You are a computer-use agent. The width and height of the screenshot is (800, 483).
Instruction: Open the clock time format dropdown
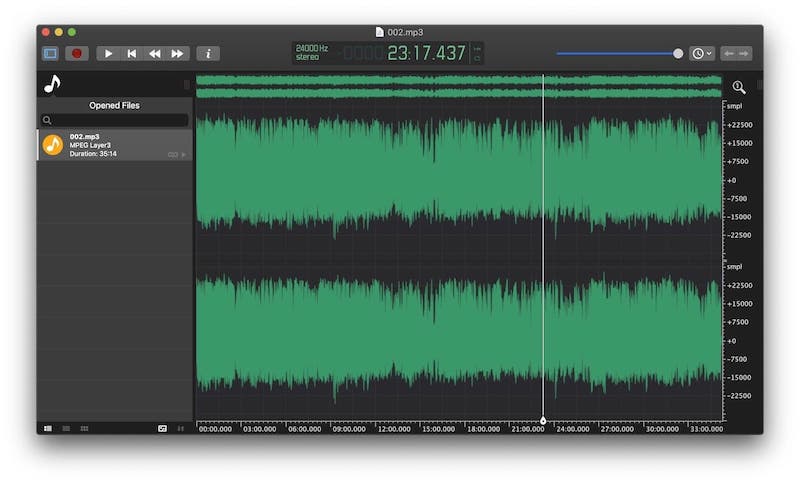pyautogui.click(x=702, y=53)
